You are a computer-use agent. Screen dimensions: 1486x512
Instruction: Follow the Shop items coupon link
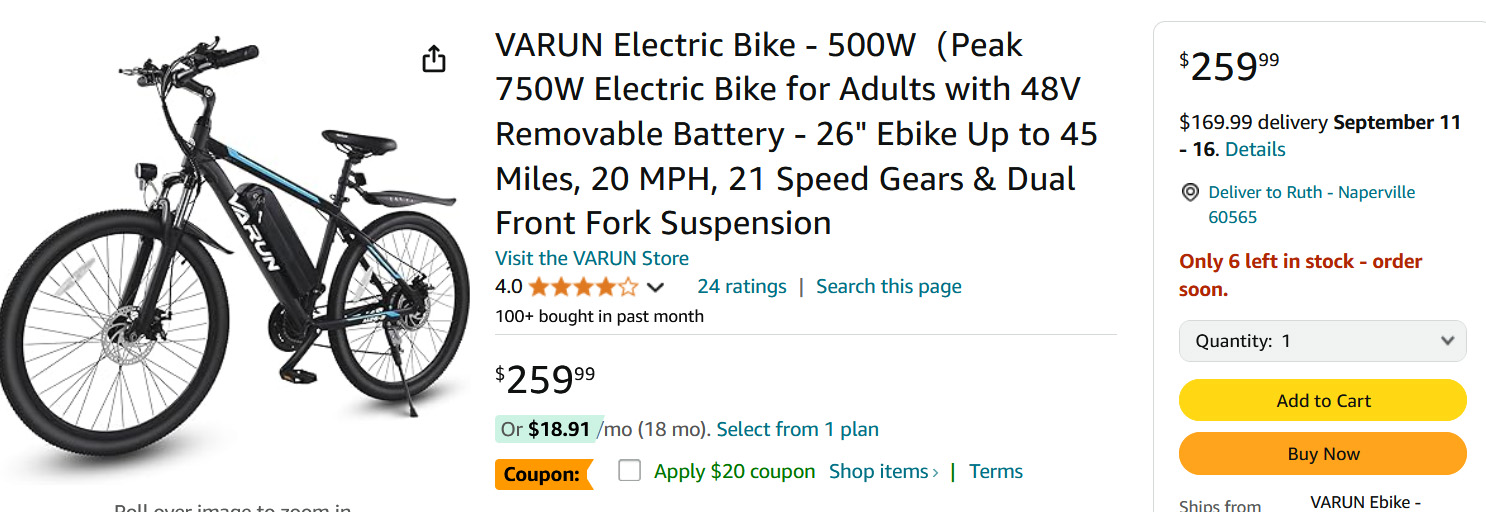click(883, 471)
